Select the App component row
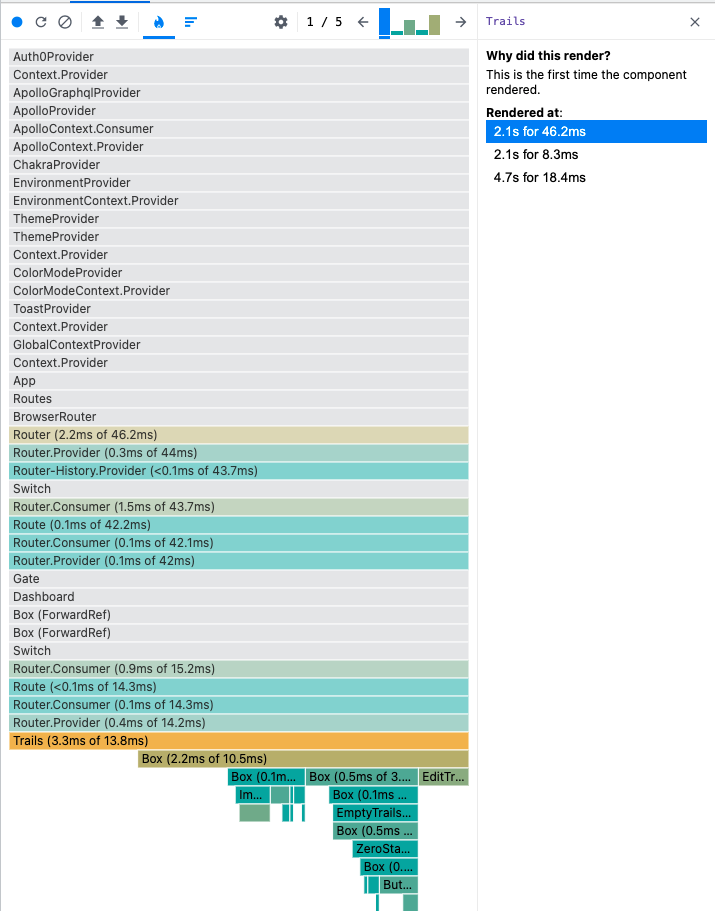The image size is (715, 911). 239,381
